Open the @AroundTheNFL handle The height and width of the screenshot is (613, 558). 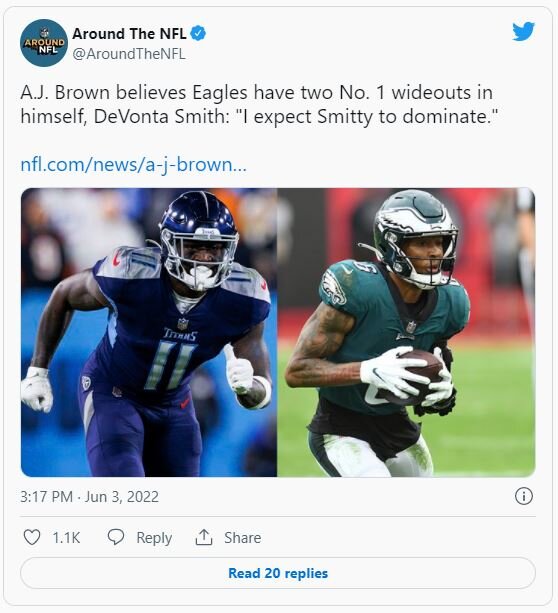[129, 54]
